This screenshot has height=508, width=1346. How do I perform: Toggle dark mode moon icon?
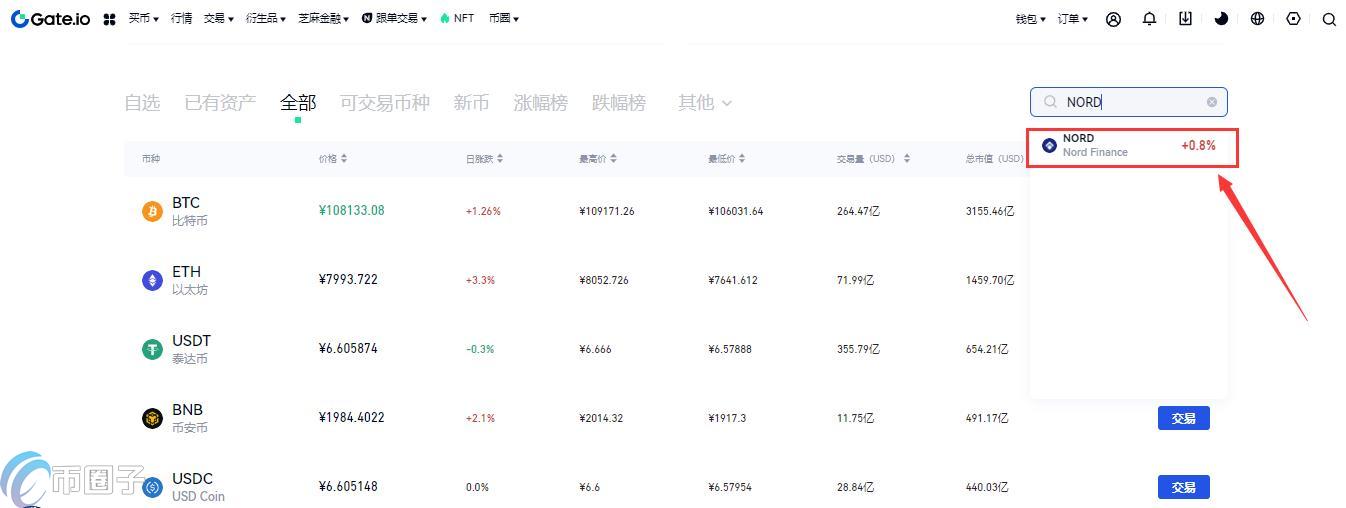(x=1221, y=18)
